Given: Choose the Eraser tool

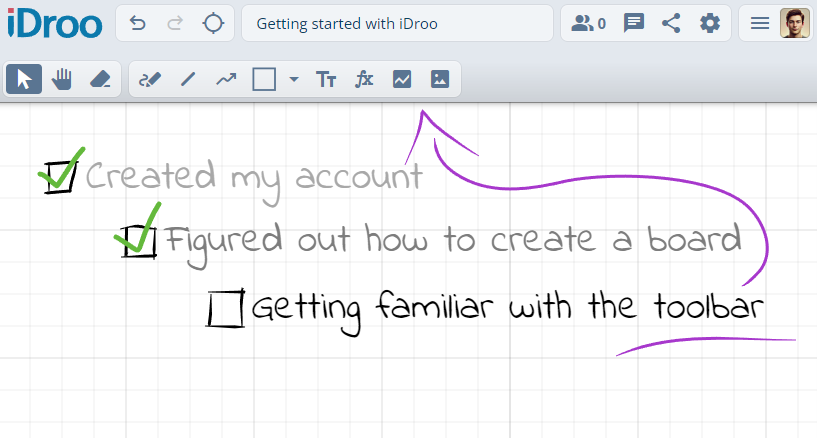Looking at the screenshot, I should point(101,79).
